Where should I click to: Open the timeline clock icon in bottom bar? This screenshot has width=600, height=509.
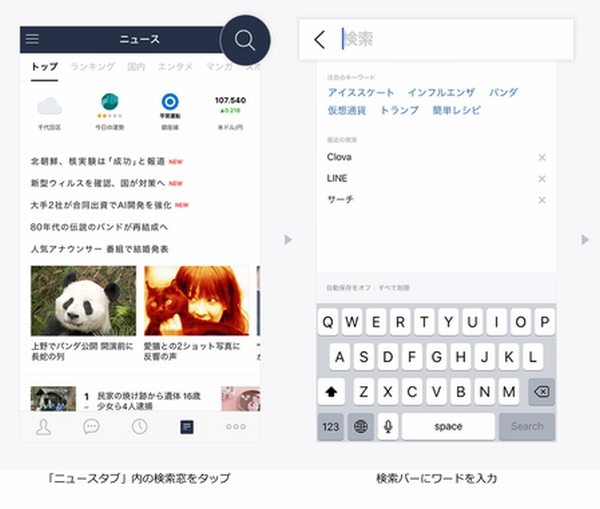pos(139,426)
